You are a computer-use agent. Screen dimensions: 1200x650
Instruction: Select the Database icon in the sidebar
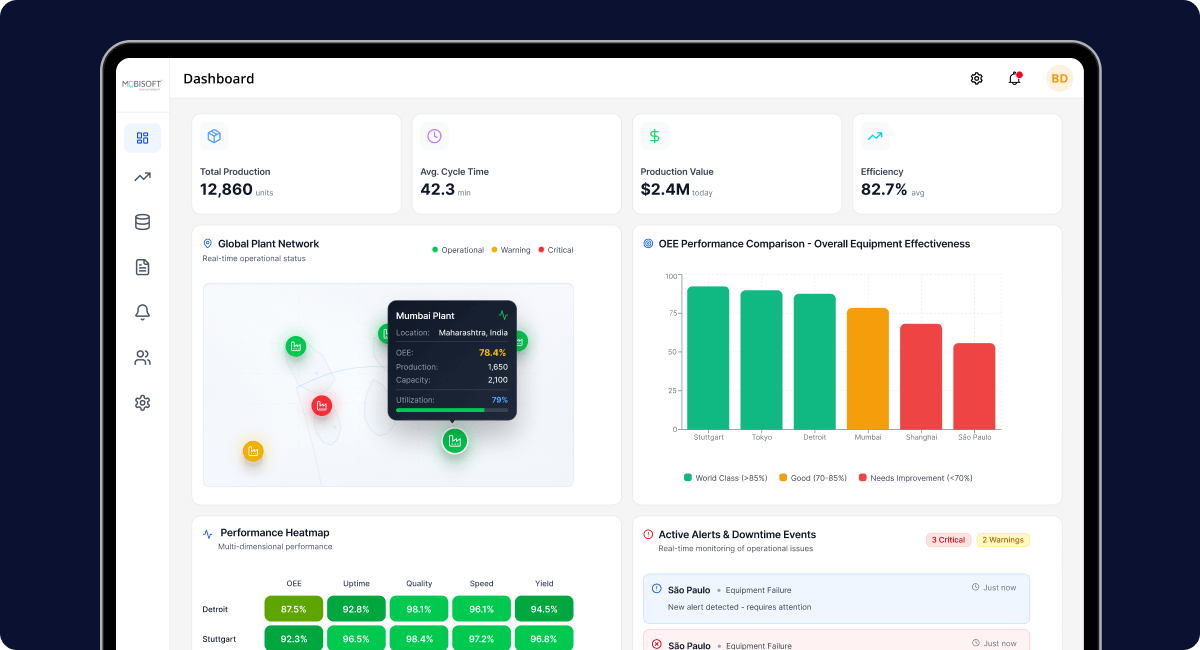tap(141, 222)
